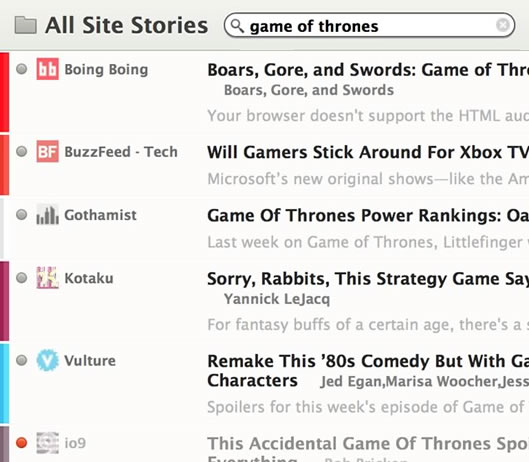Click inside the game of thrones search field
The height and width of the screenshot is (462, 529).
pos(369,25)
